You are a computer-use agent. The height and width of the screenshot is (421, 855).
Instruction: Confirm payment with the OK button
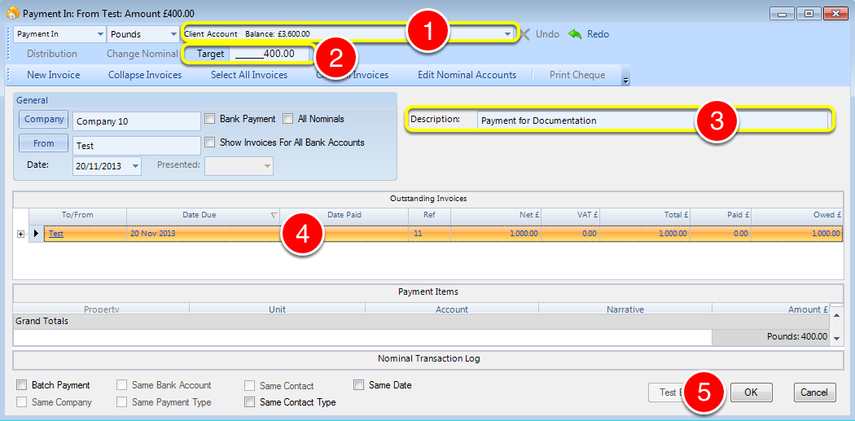[x=751, y=392]
